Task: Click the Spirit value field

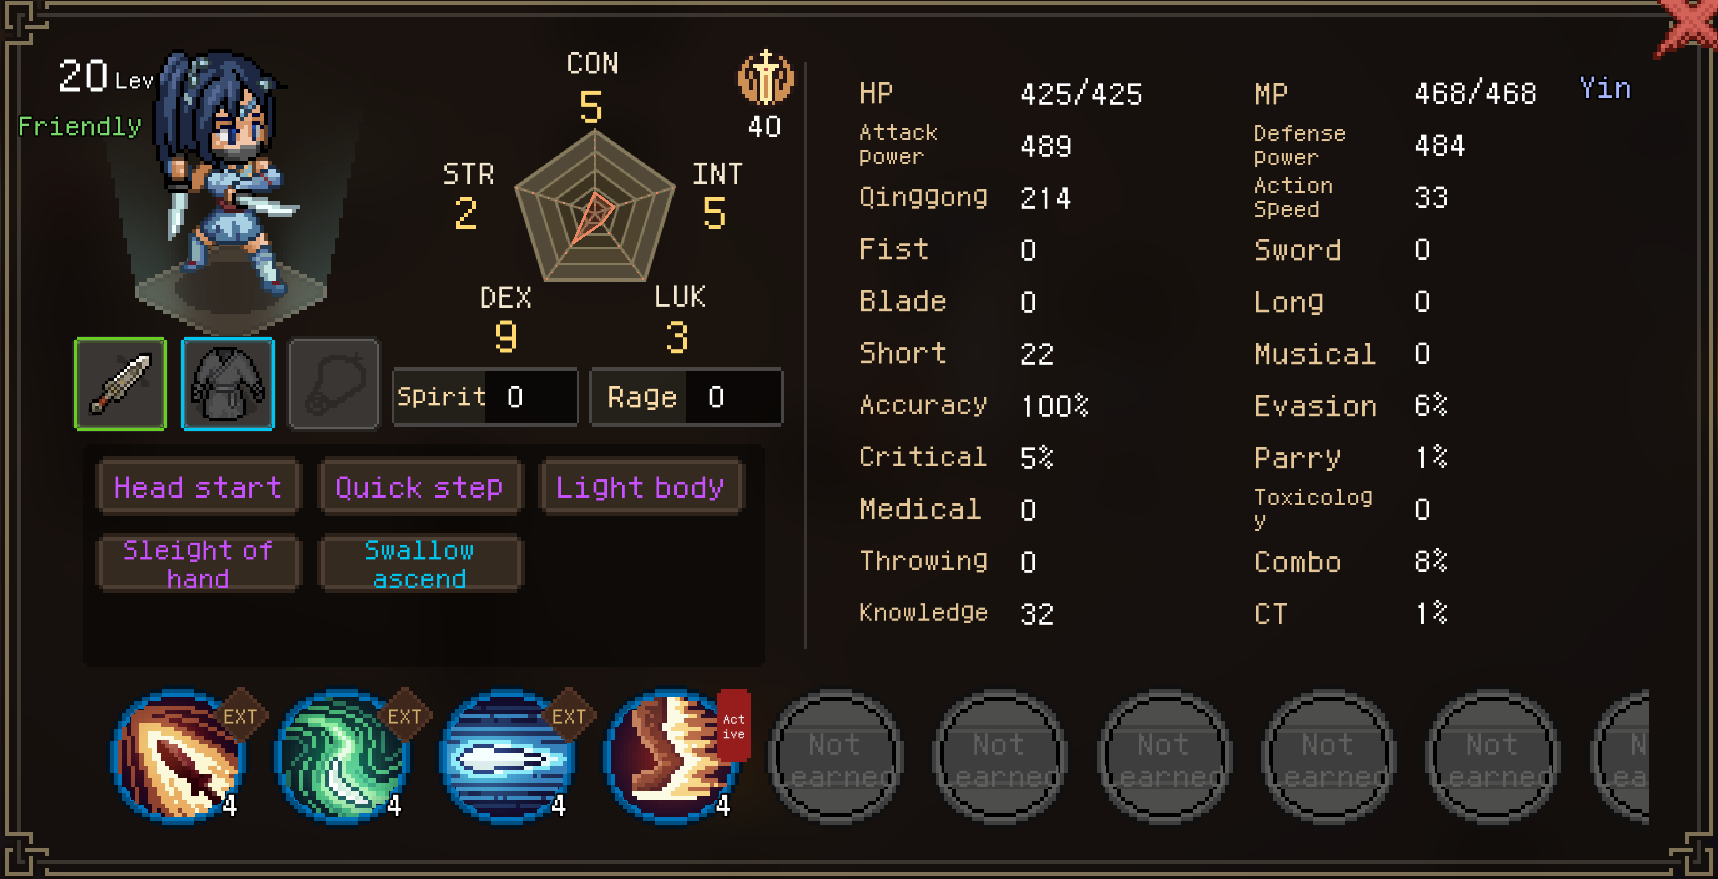Action: [485, 397]
